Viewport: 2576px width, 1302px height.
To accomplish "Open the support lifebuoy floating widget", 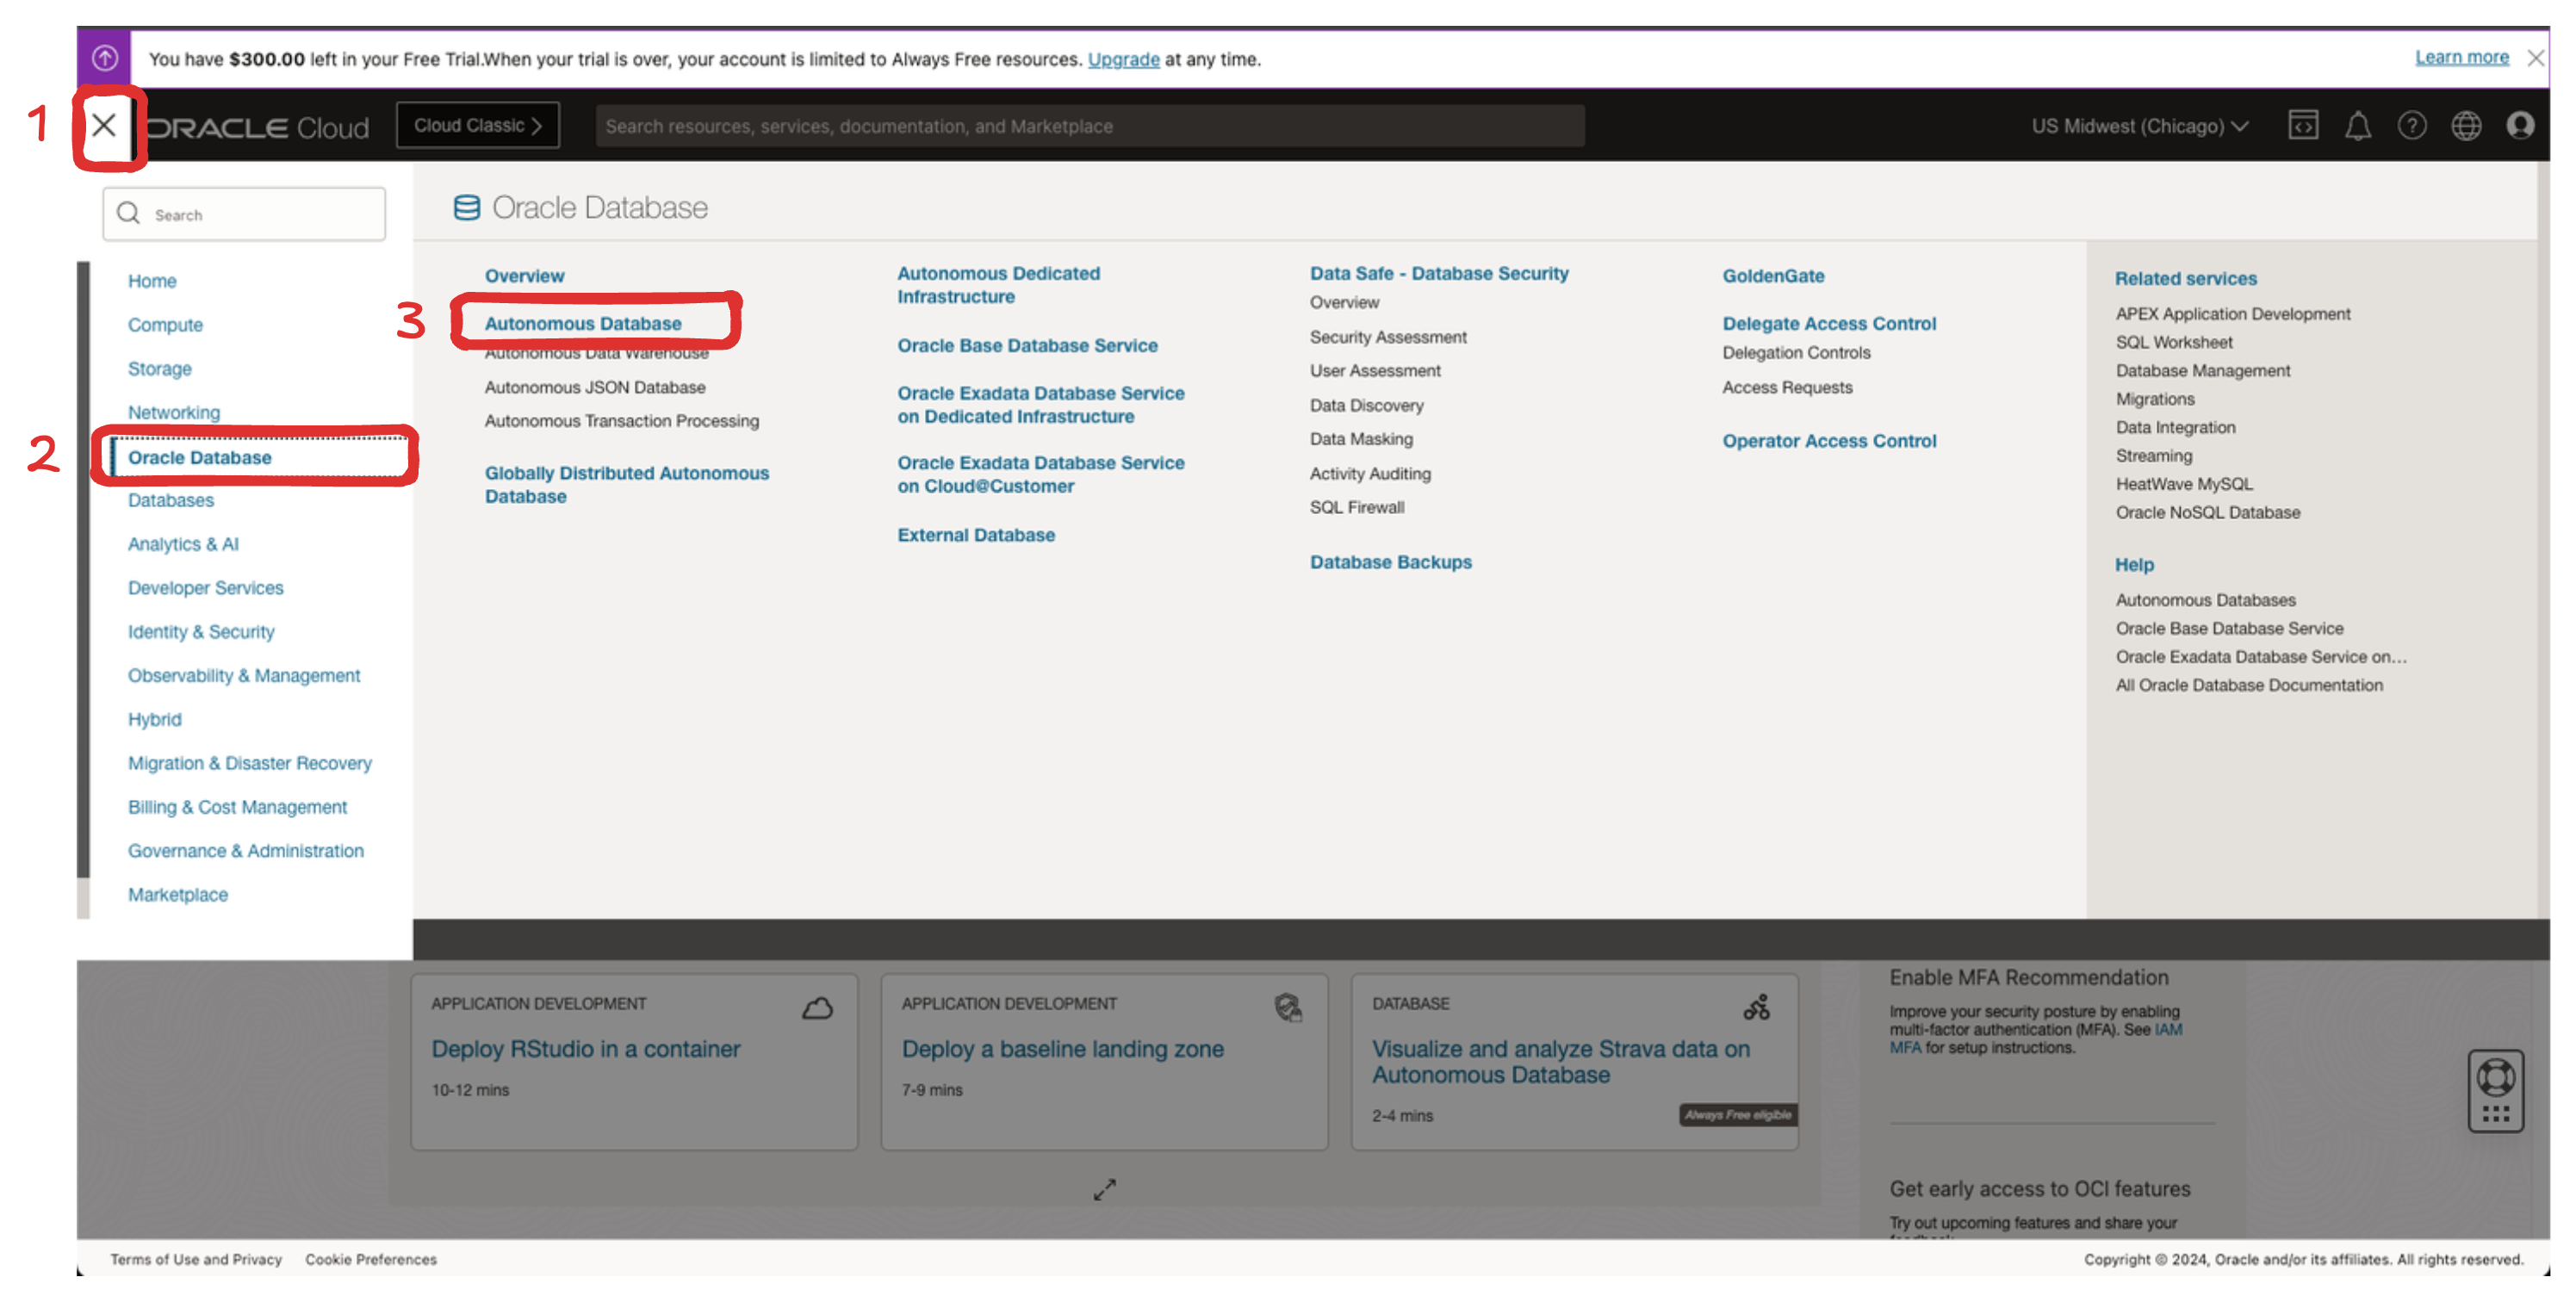I will (x=2495, y=1090).
